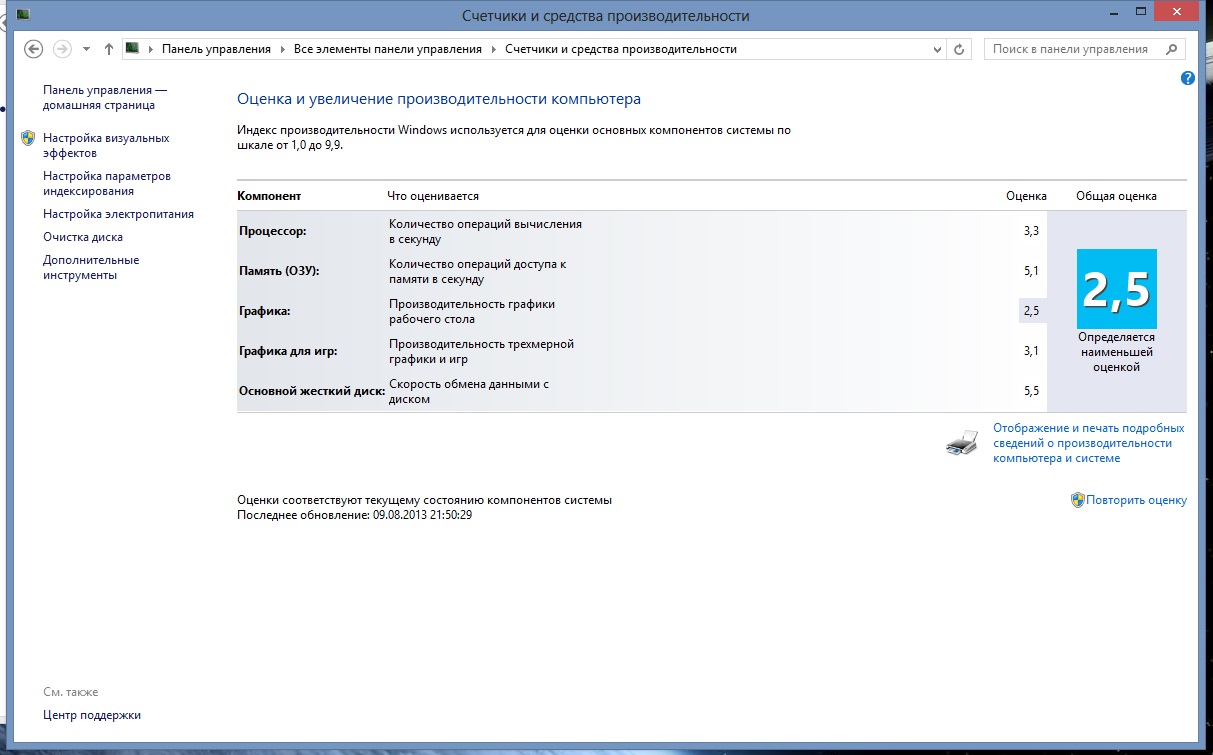The width and height of the screenshot is (1213, 755).
Task: Click shield icon beside Настройка визуальных эффектов
Action: (x=28, y=138)
